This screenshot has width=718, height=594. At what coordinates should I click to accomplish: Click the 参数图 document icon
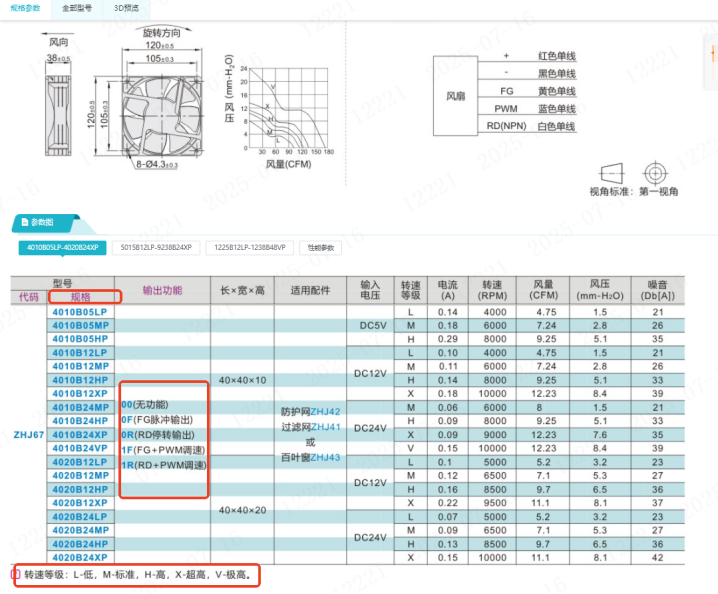tap(20, 222)
